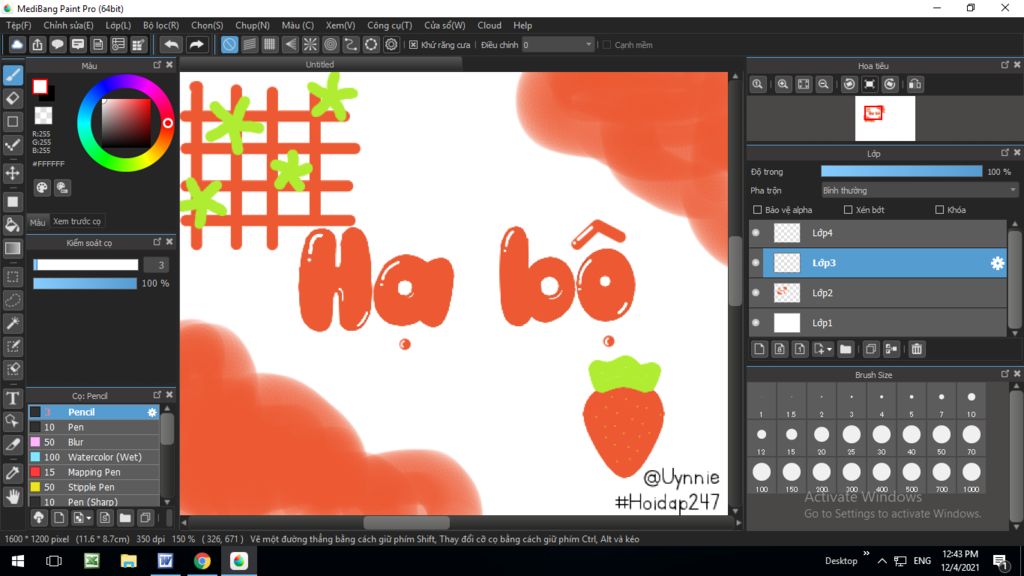
Task: Enable the circle snap icon
Action: pos(330,44)
